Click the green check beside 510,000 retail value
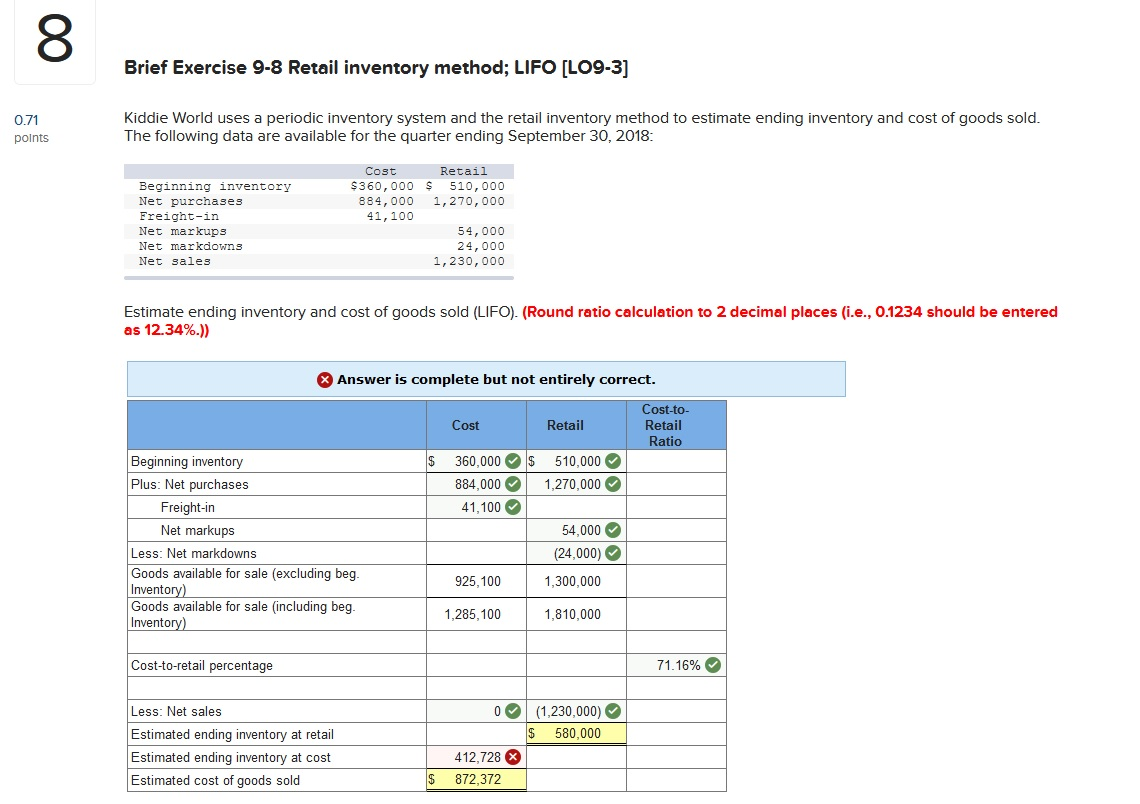 pos(613,462)
